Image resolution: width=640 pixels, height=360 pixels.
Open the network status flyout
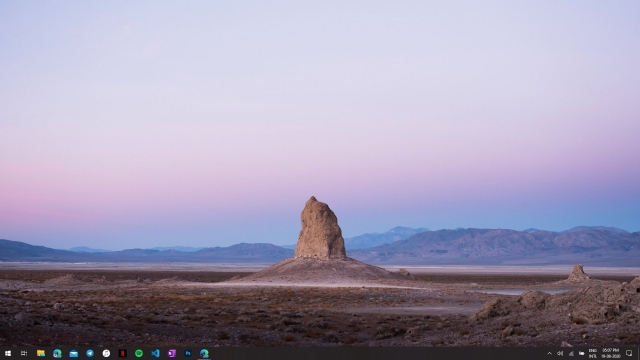coord(571,353)
